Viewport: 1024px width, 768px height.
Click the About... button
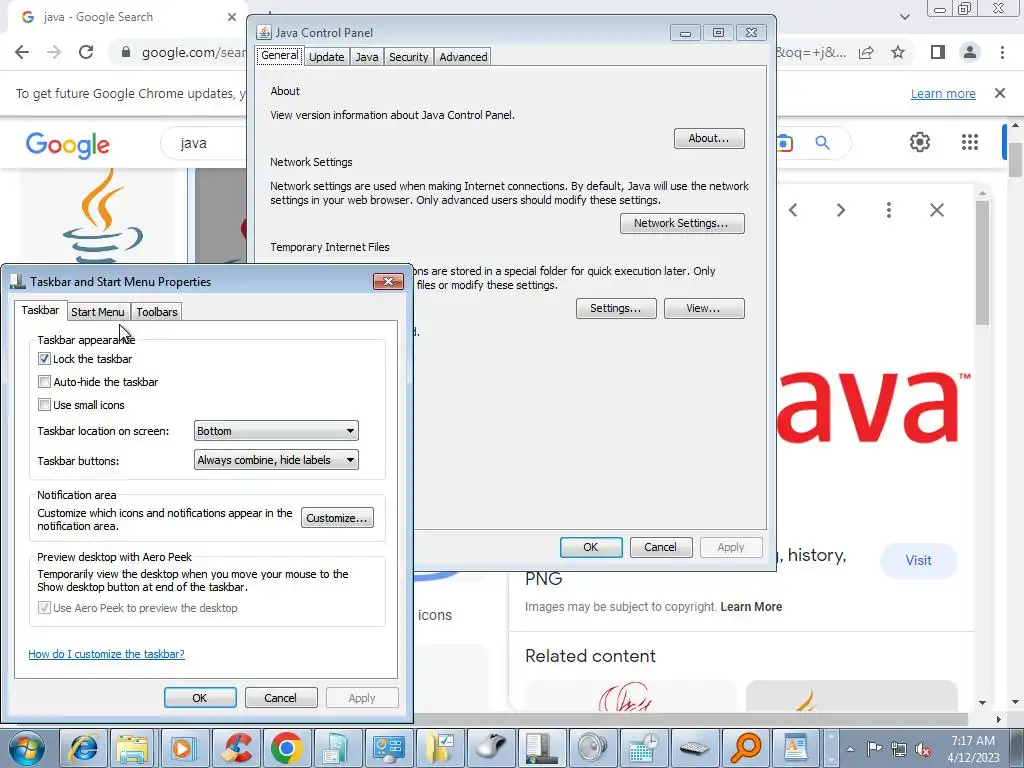(x=709, y=138)
